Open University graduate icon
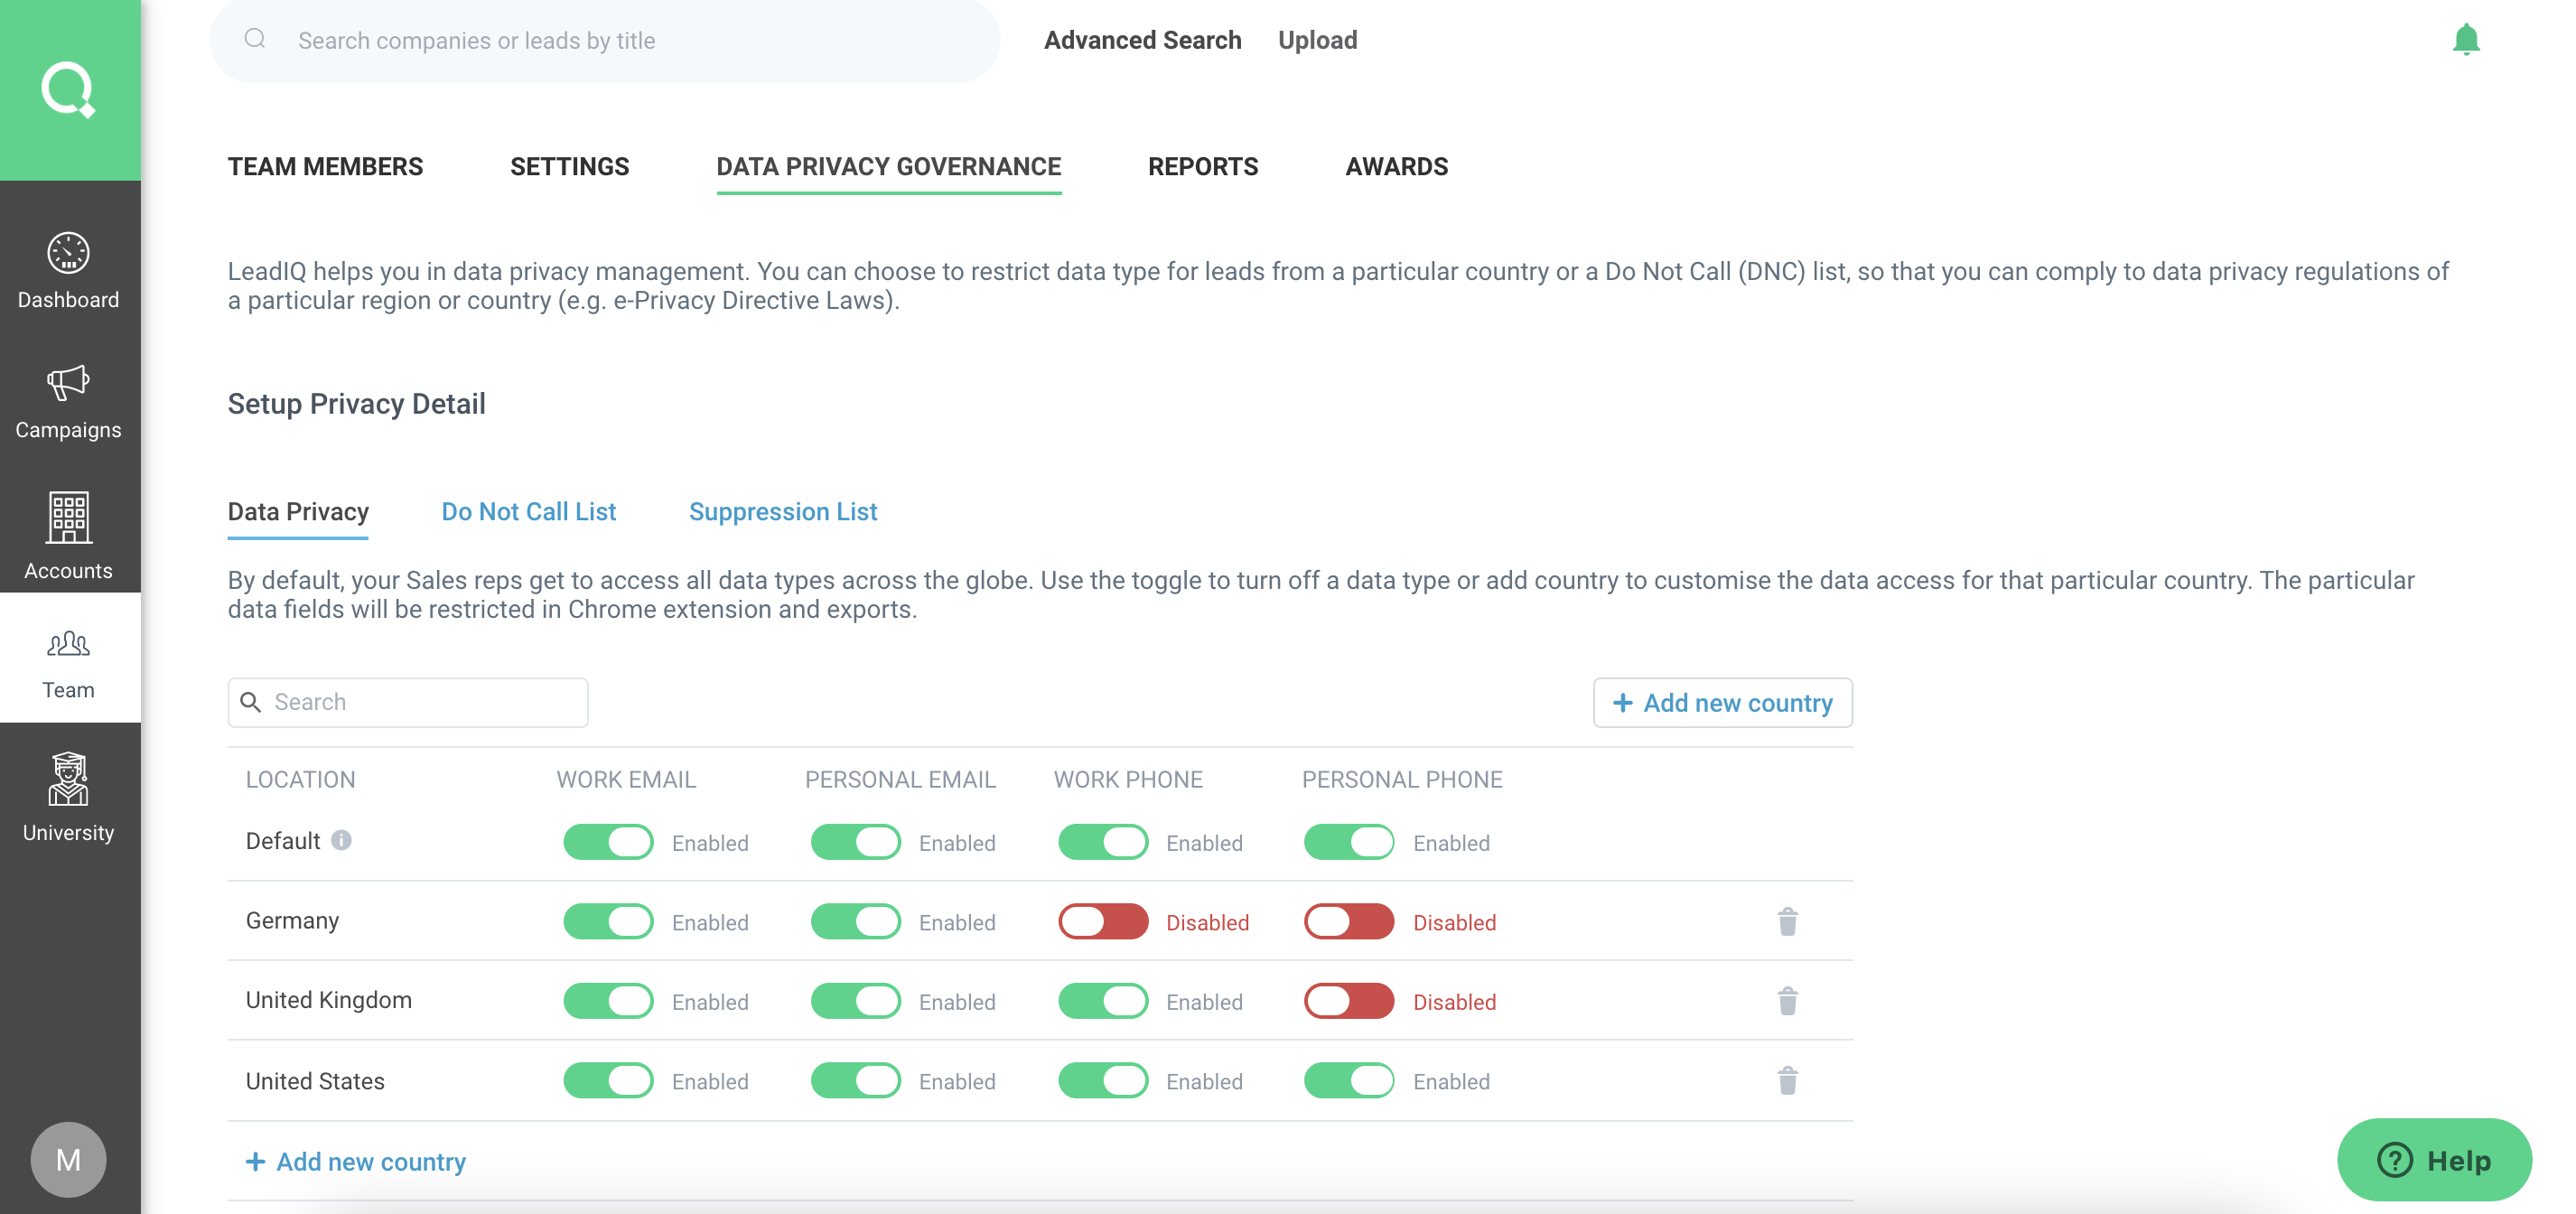 (x=68, y=780)
